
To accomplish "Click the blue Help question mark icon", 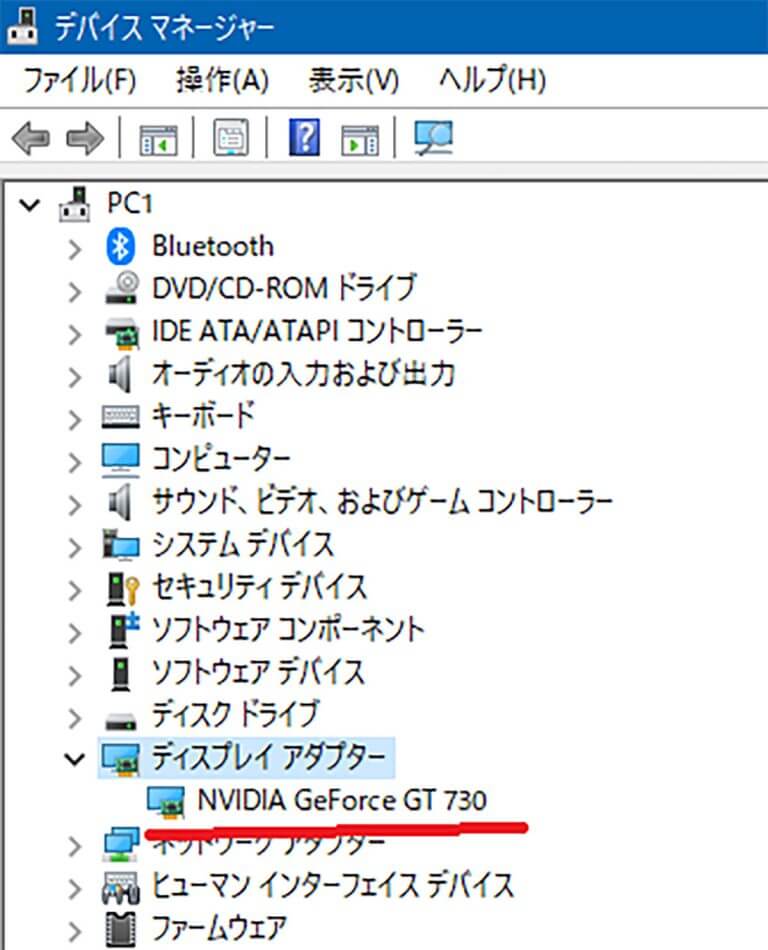I will (x=304, y=138).
